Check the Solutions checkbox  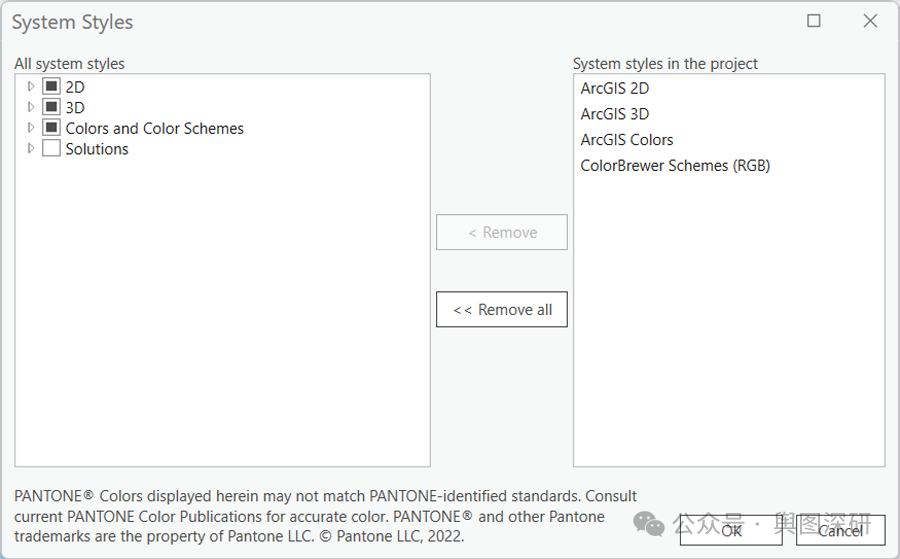click(51, 149)
